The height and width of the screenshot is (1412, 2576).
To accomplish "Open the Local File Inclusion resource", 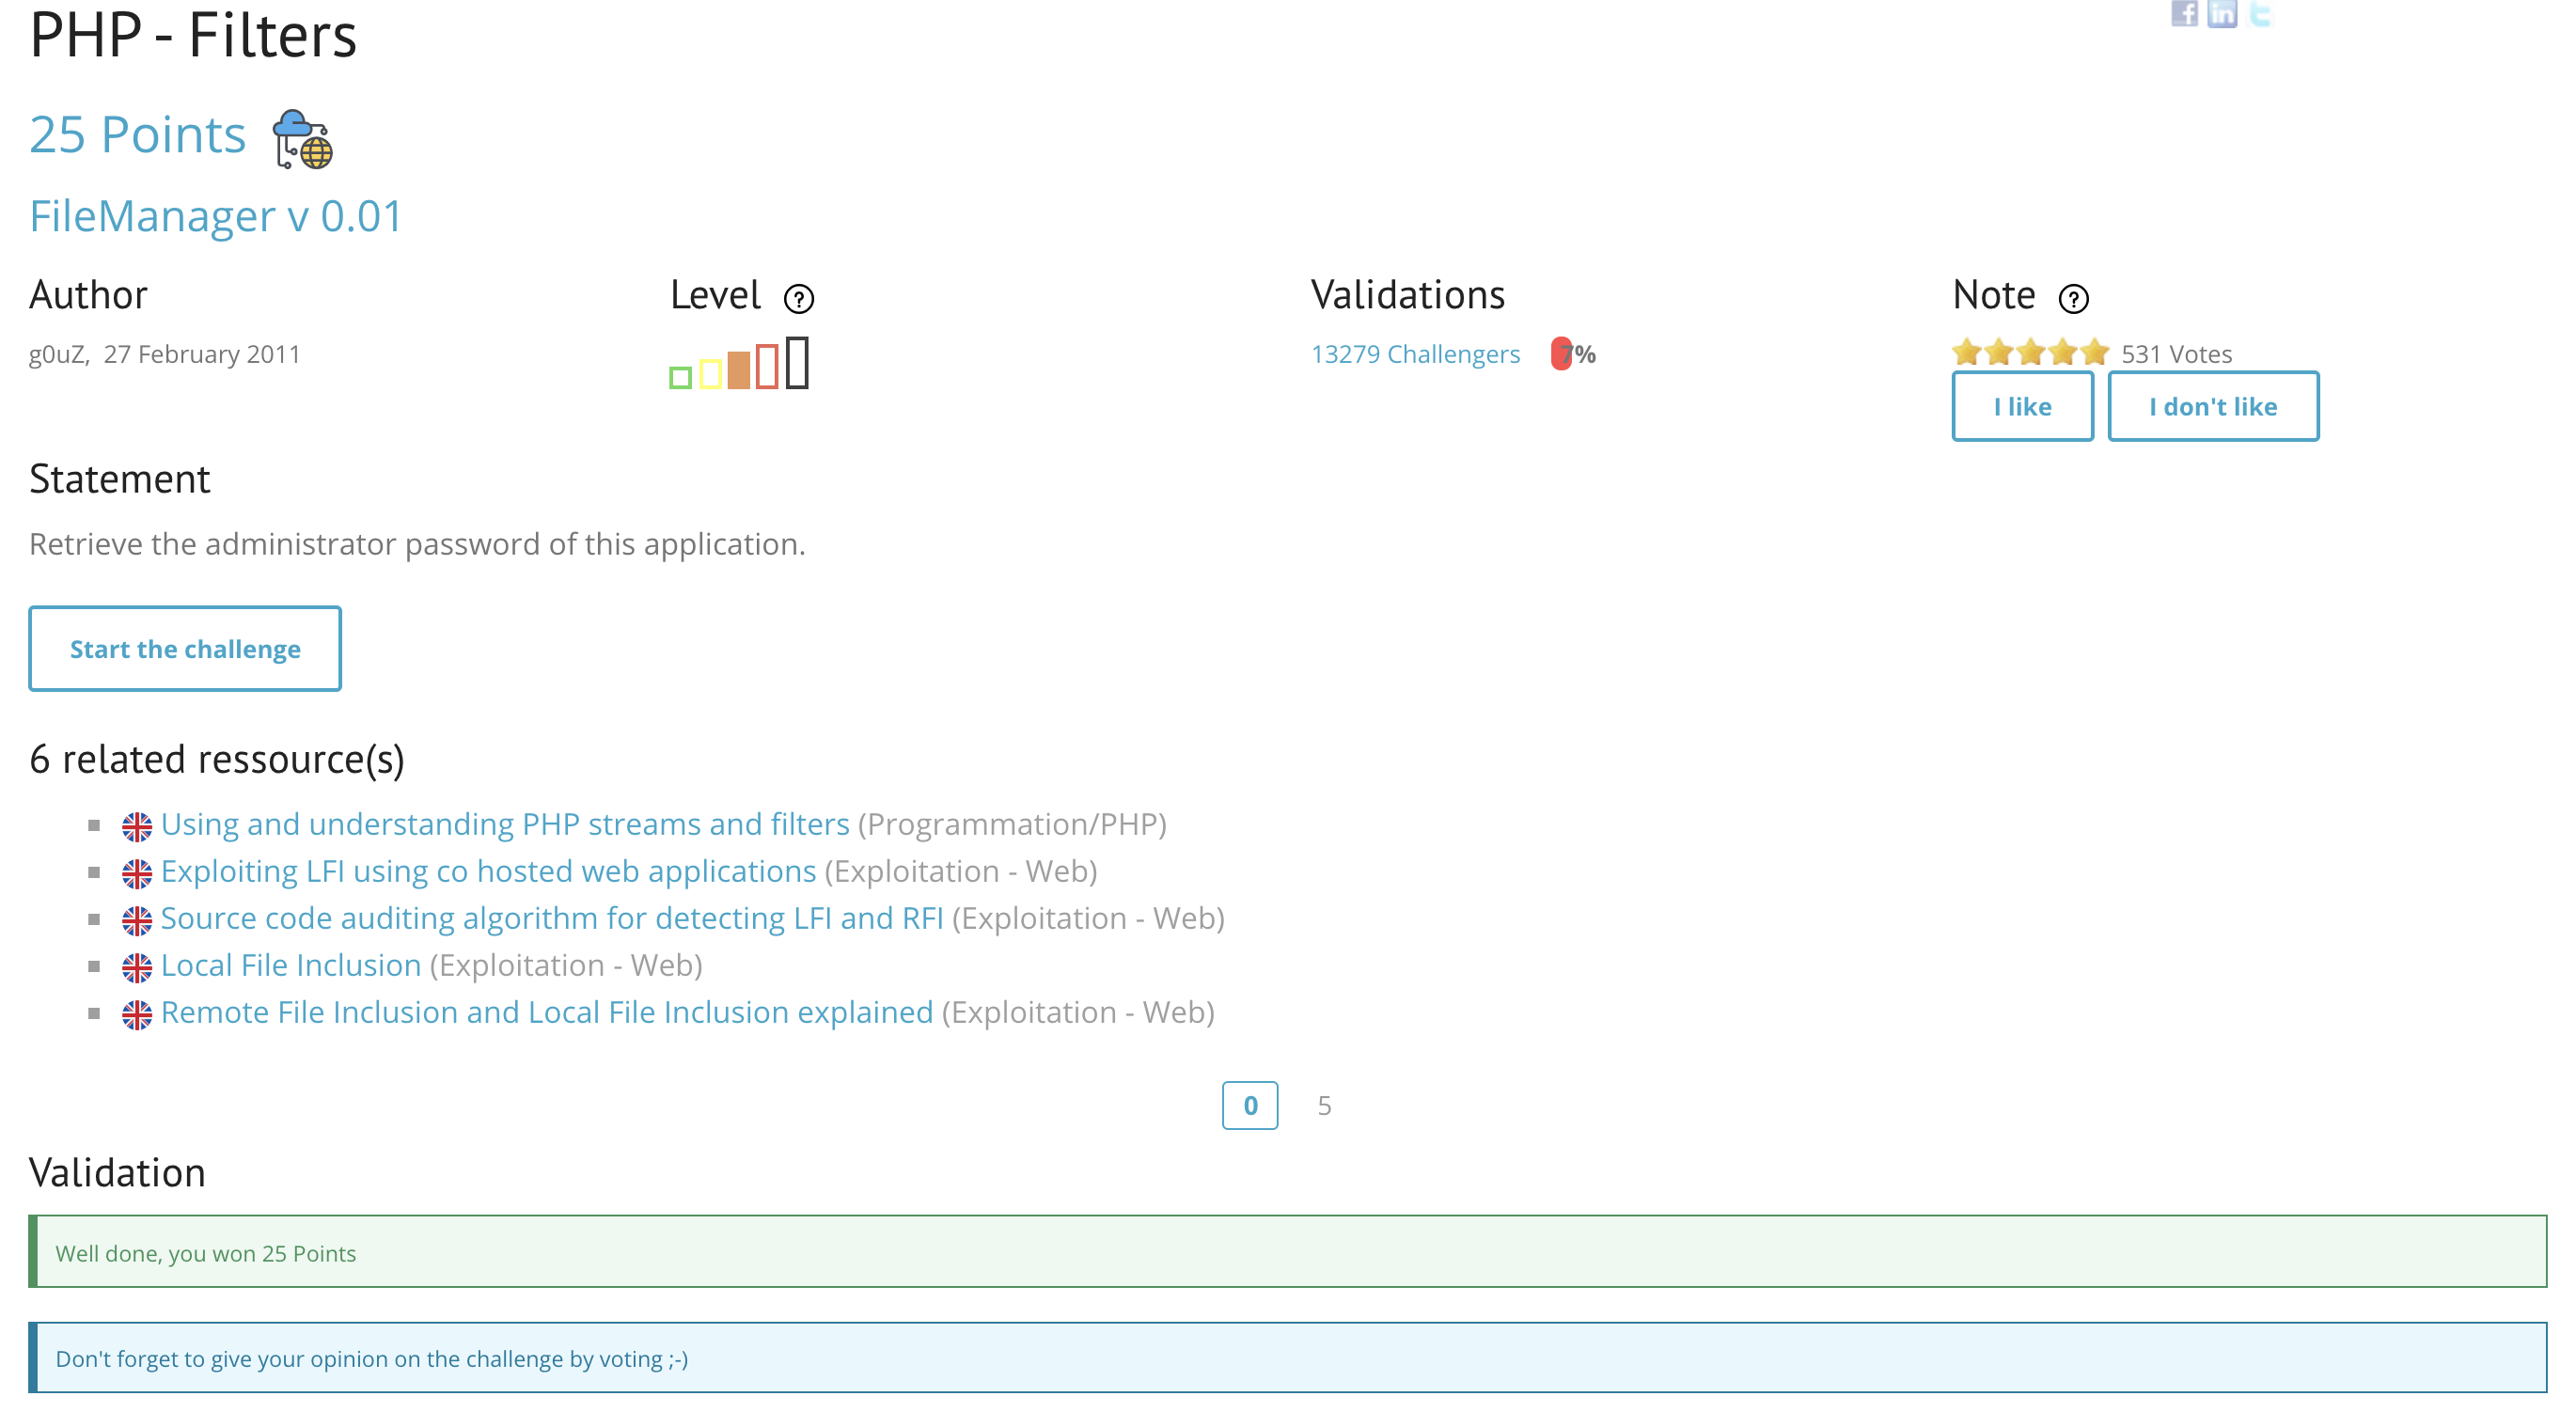I will [291, 965].
